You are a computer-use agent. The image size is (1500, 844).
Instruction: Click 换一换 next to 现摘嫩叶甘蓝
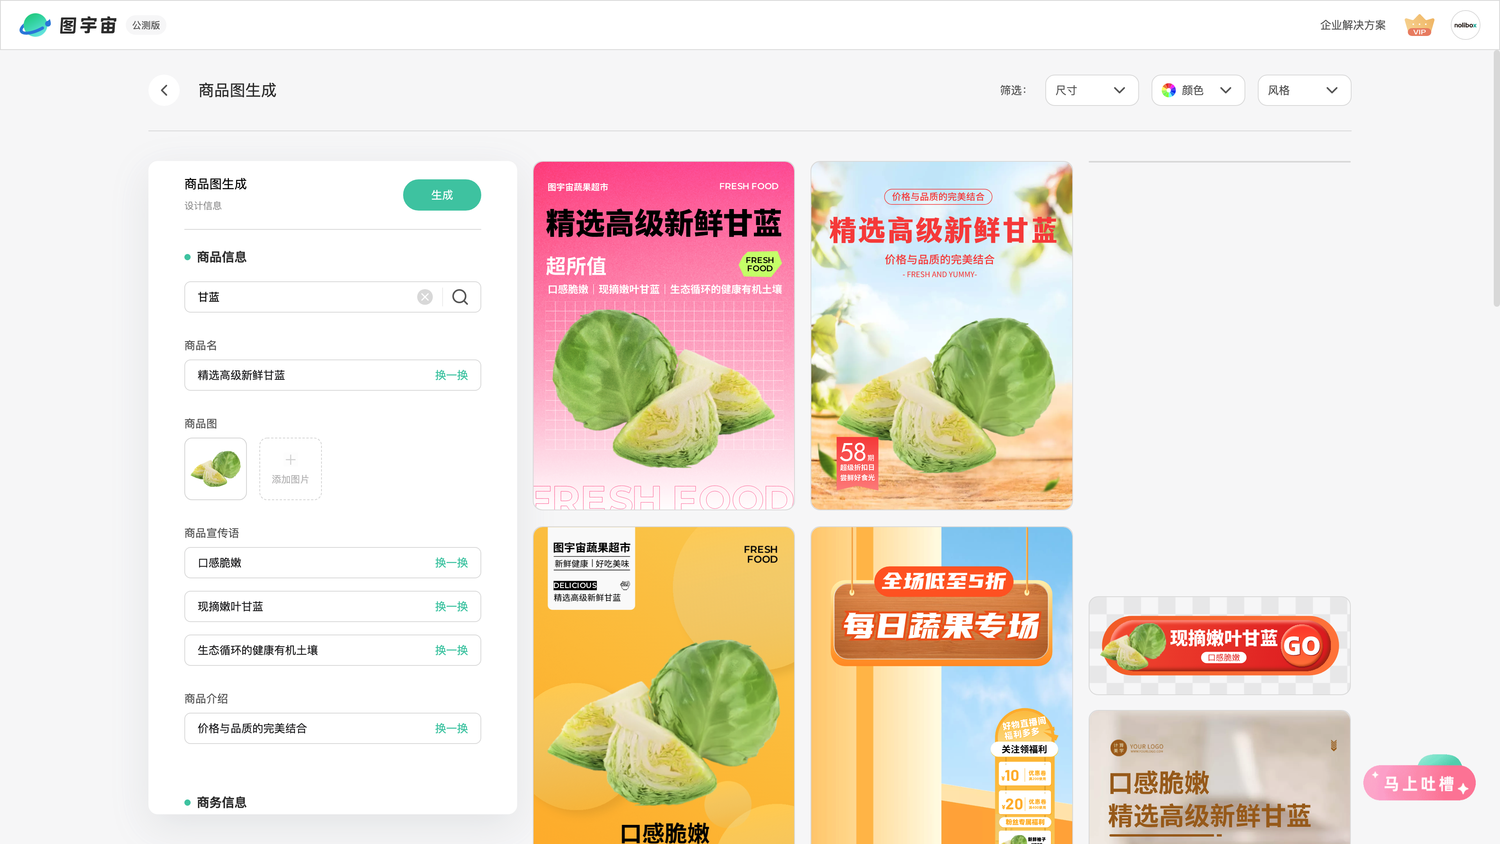point(451,607)
